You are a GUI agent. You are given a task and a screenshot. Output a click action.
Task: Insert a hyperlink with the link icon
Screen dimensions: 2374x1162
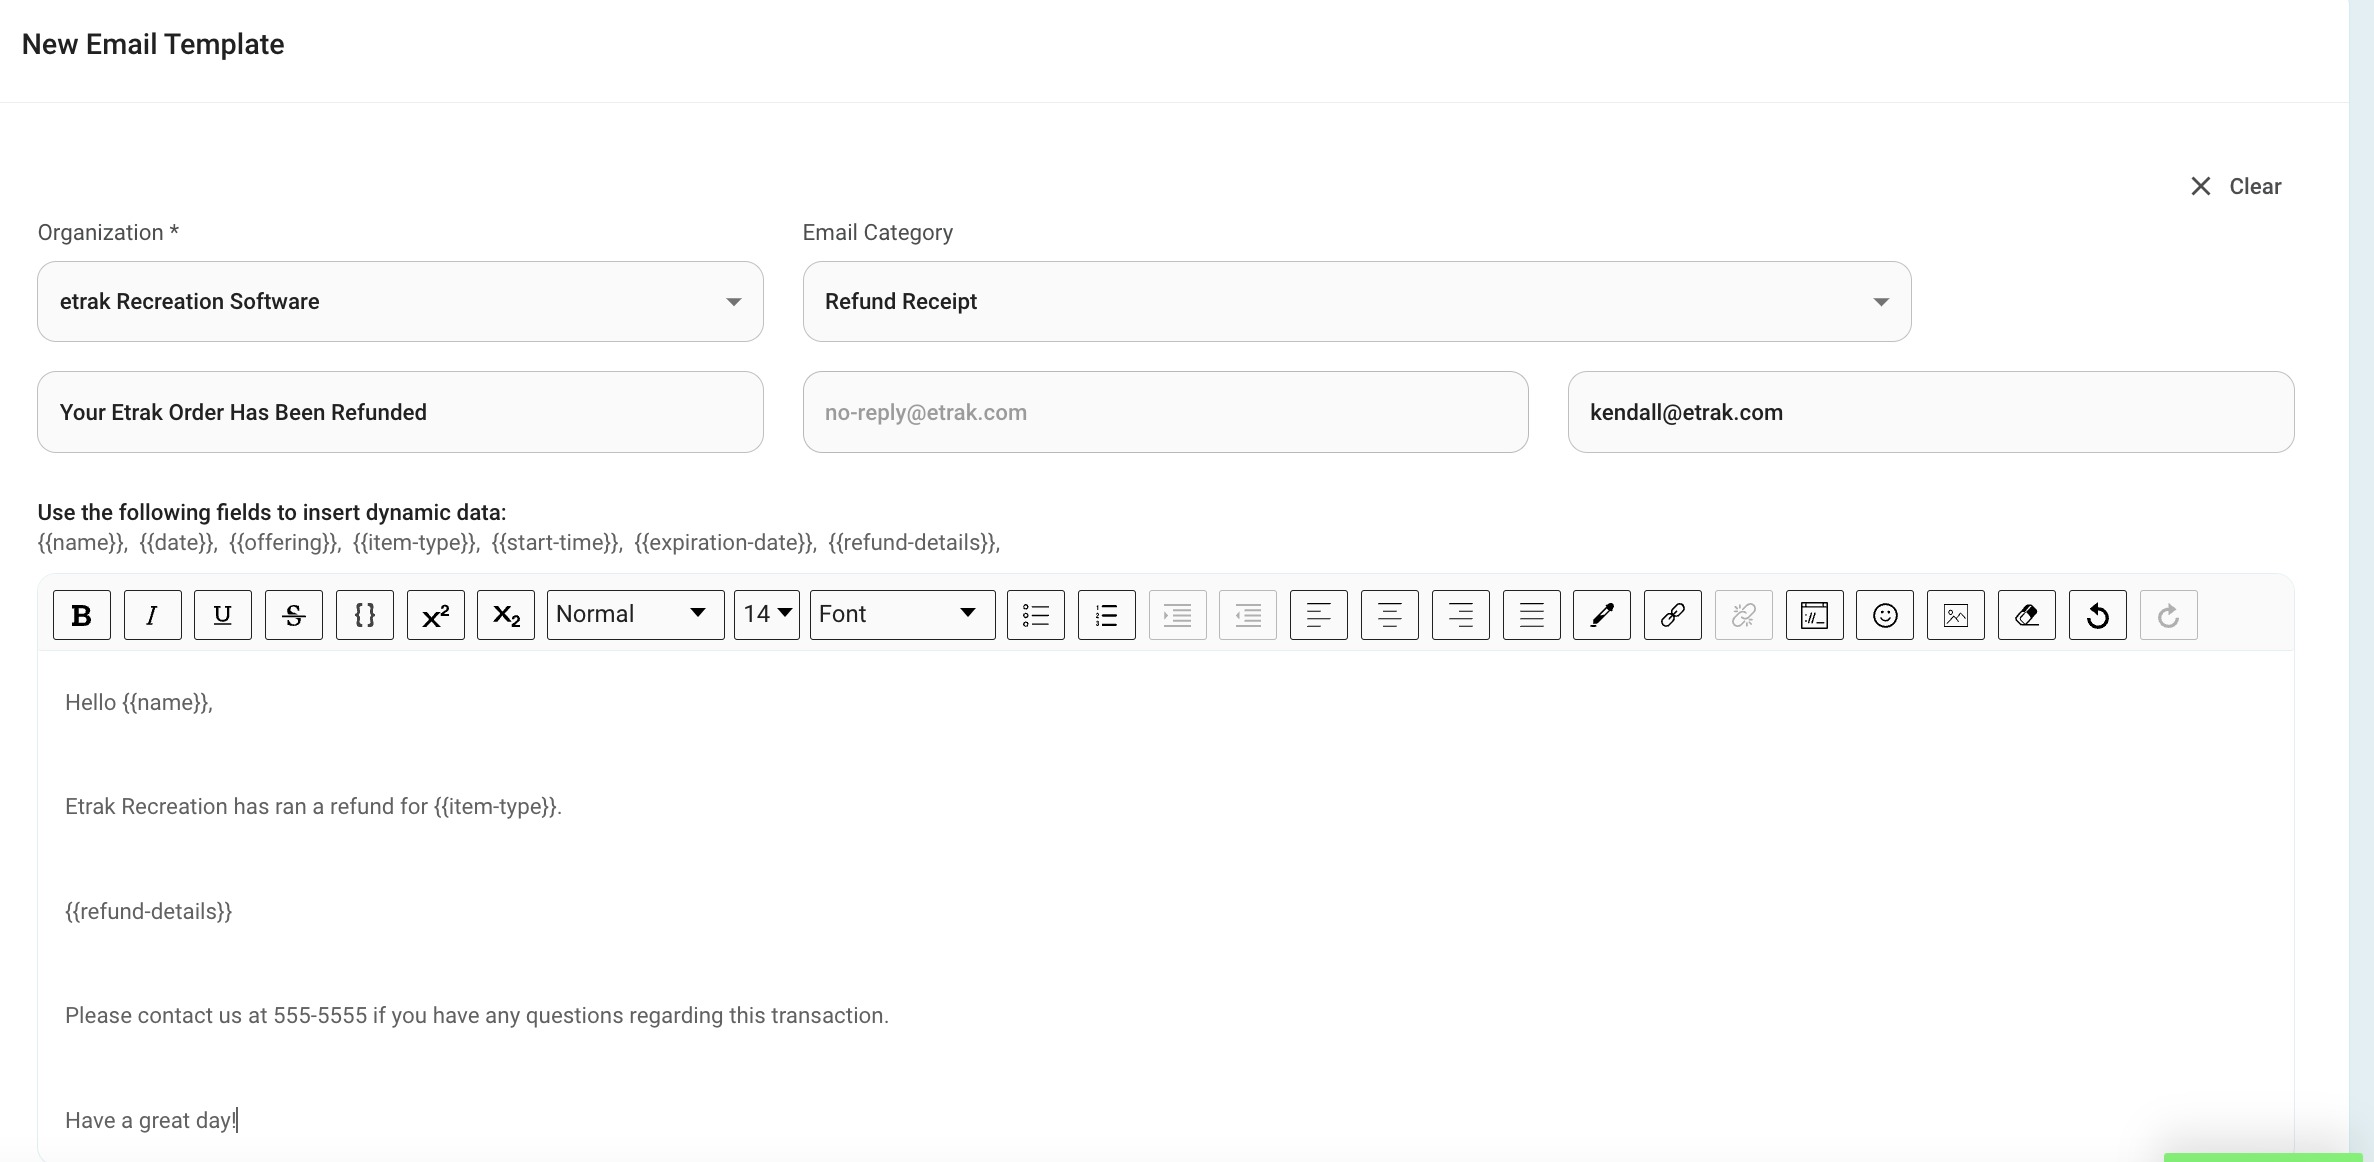(1673, 615)
